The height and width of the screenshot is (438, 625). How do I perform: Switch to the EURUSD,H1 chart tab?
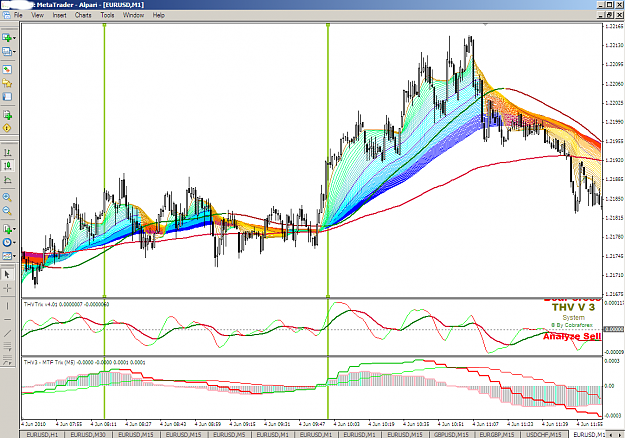(42, 434)
